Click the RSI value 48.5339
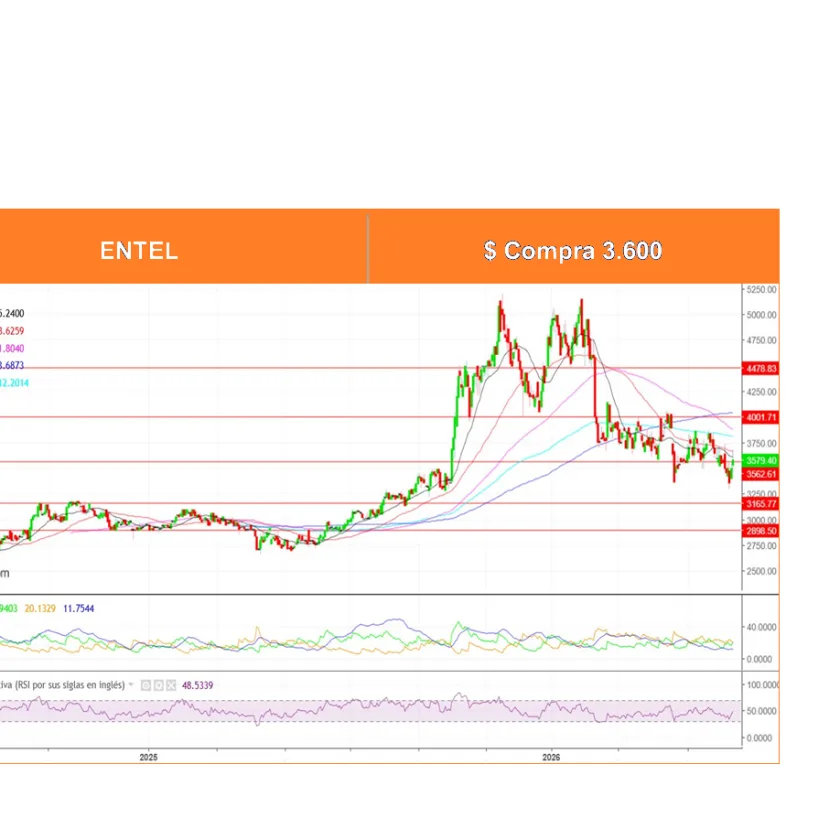 (x=198, y=685)
